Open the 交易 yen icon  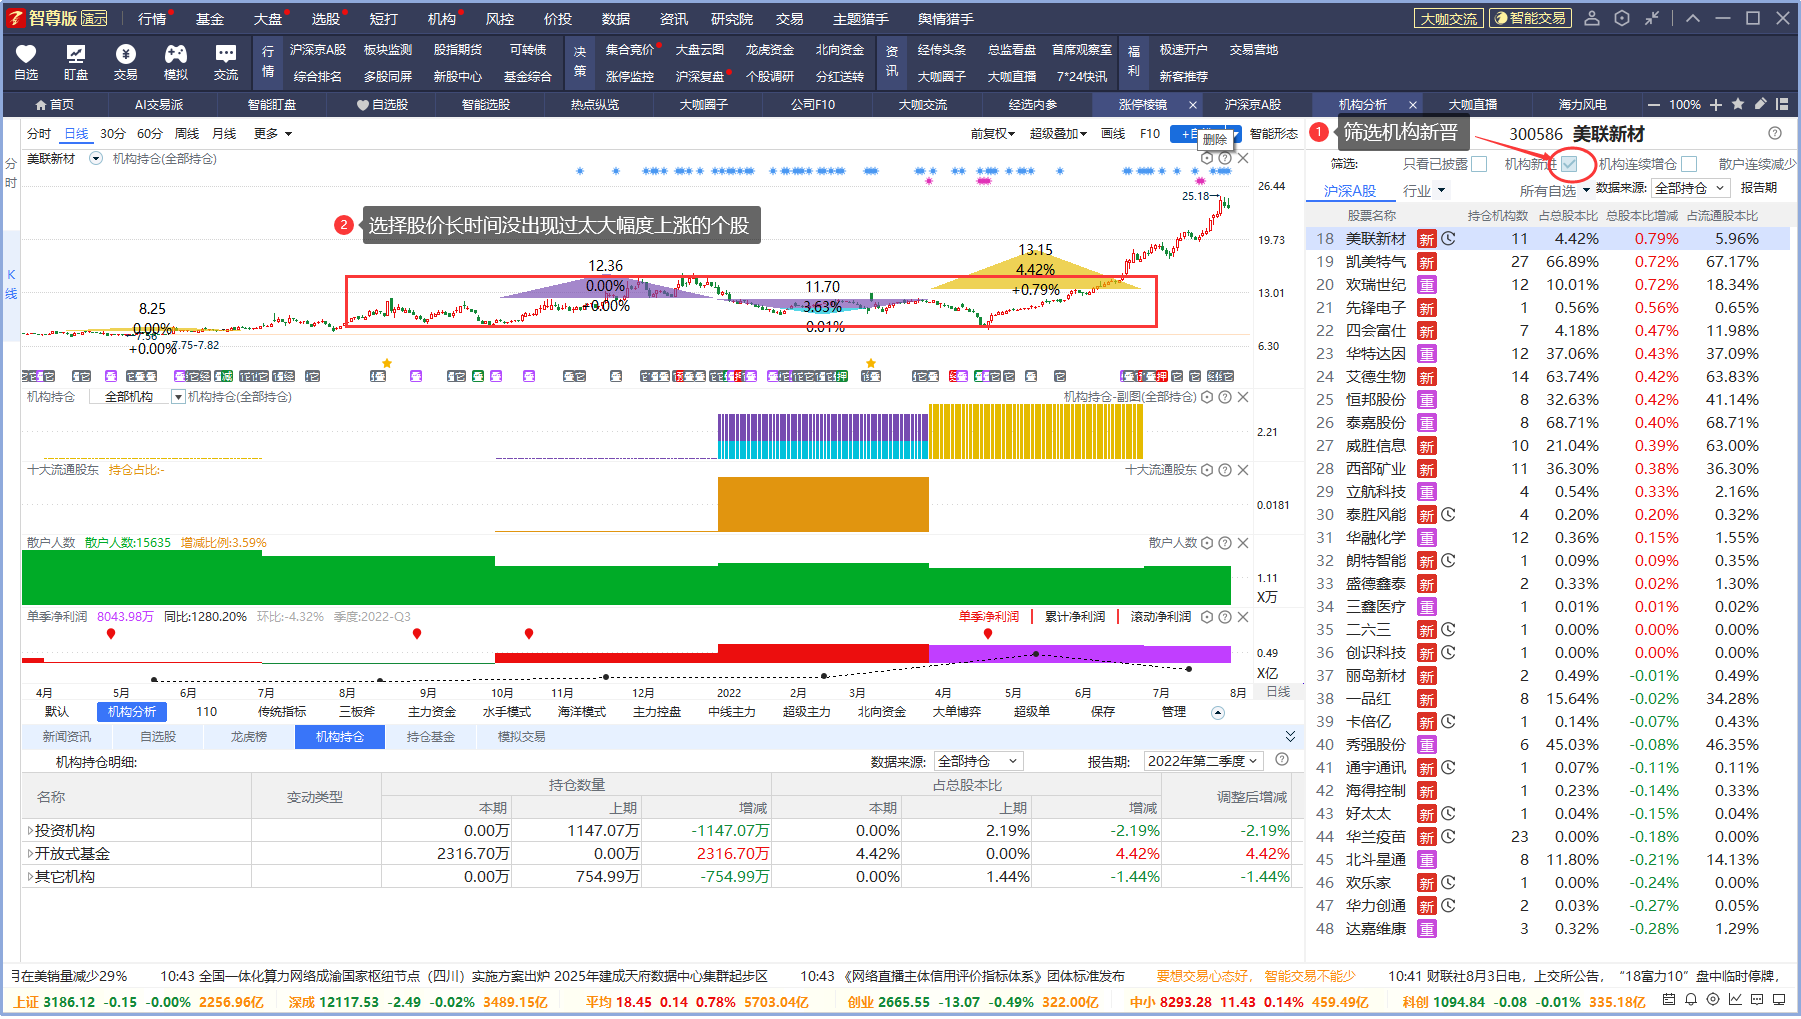[x=126, y=62]
